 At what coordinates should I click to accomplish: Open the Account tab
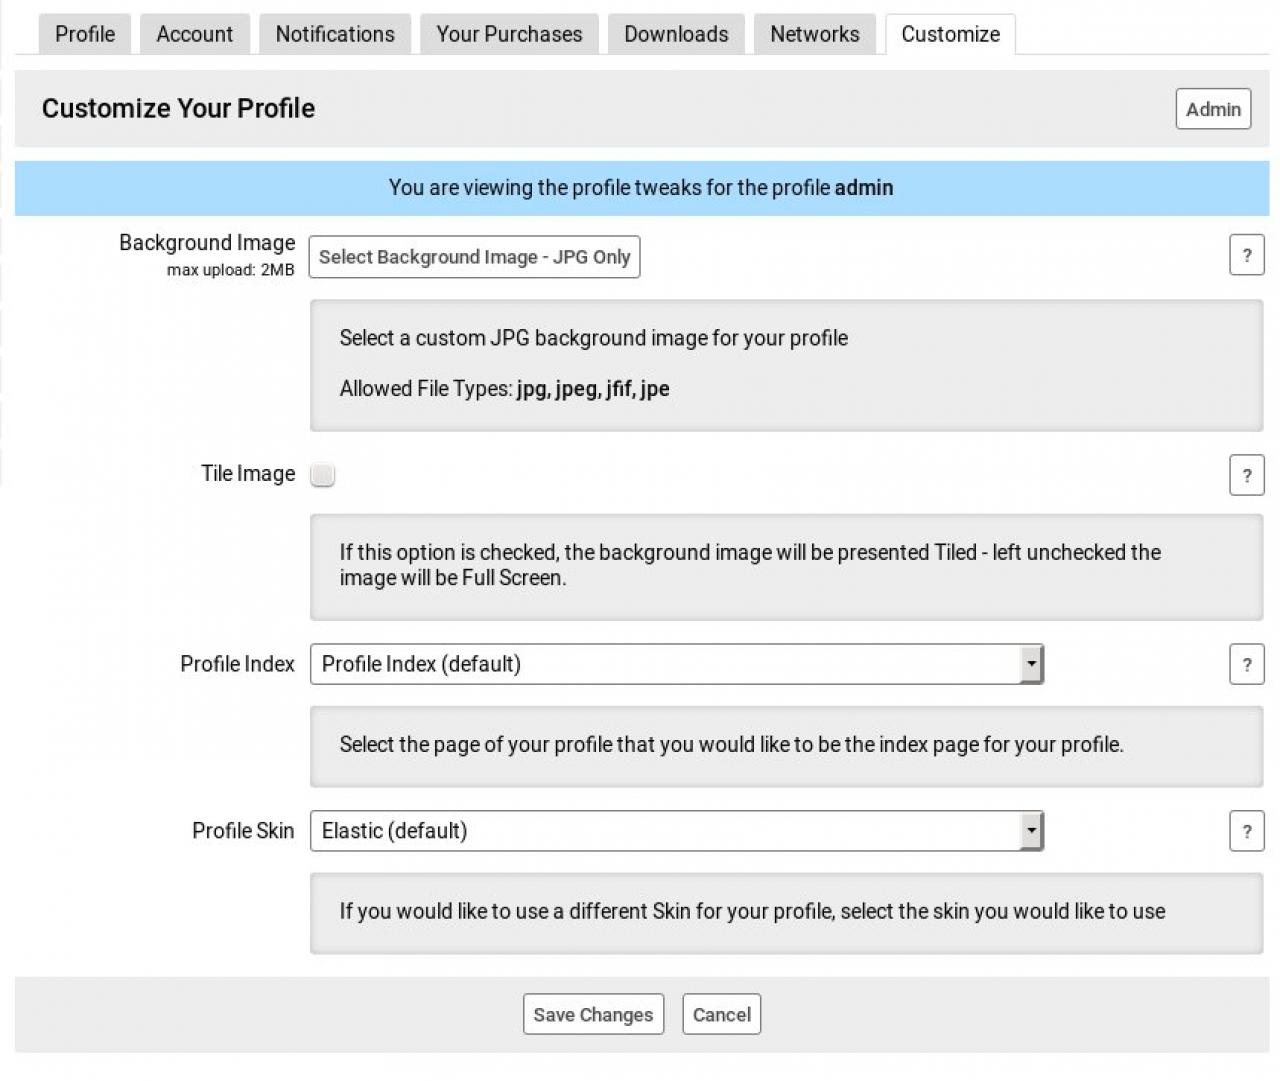194,34
